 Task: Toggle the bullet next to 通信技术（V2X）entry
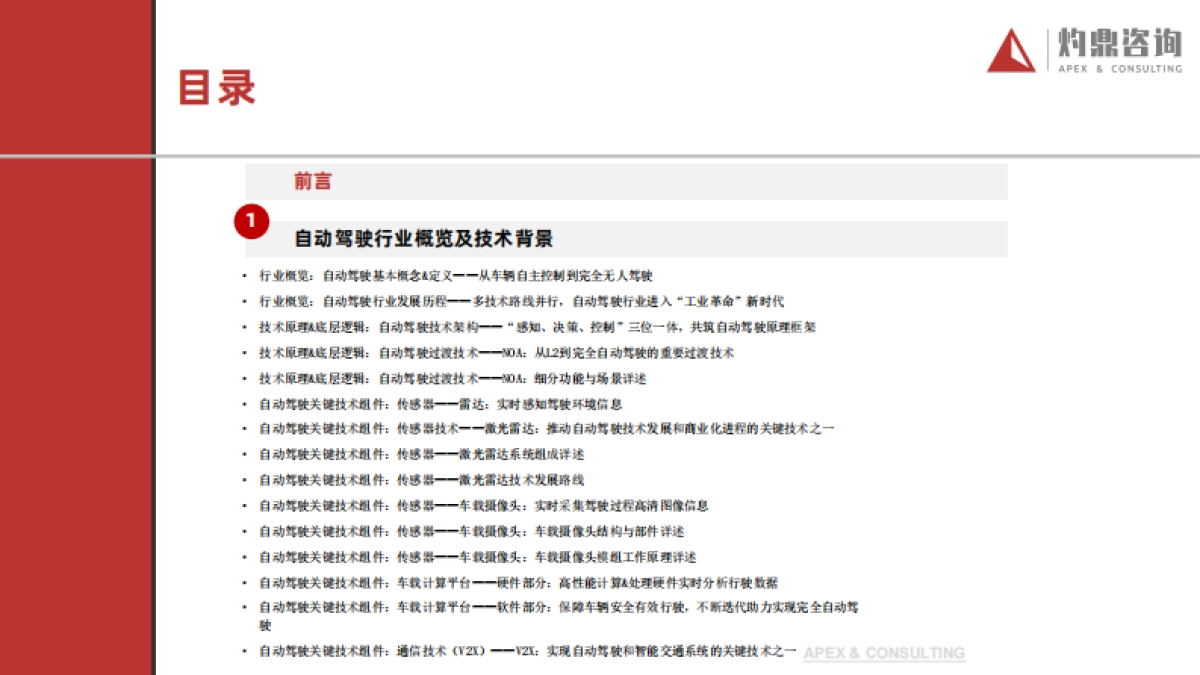[243, 650]
